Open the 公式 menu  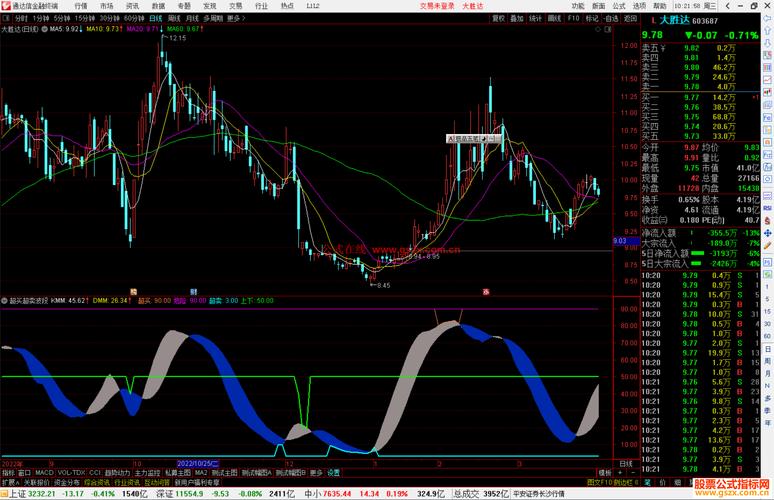(619, 6)
